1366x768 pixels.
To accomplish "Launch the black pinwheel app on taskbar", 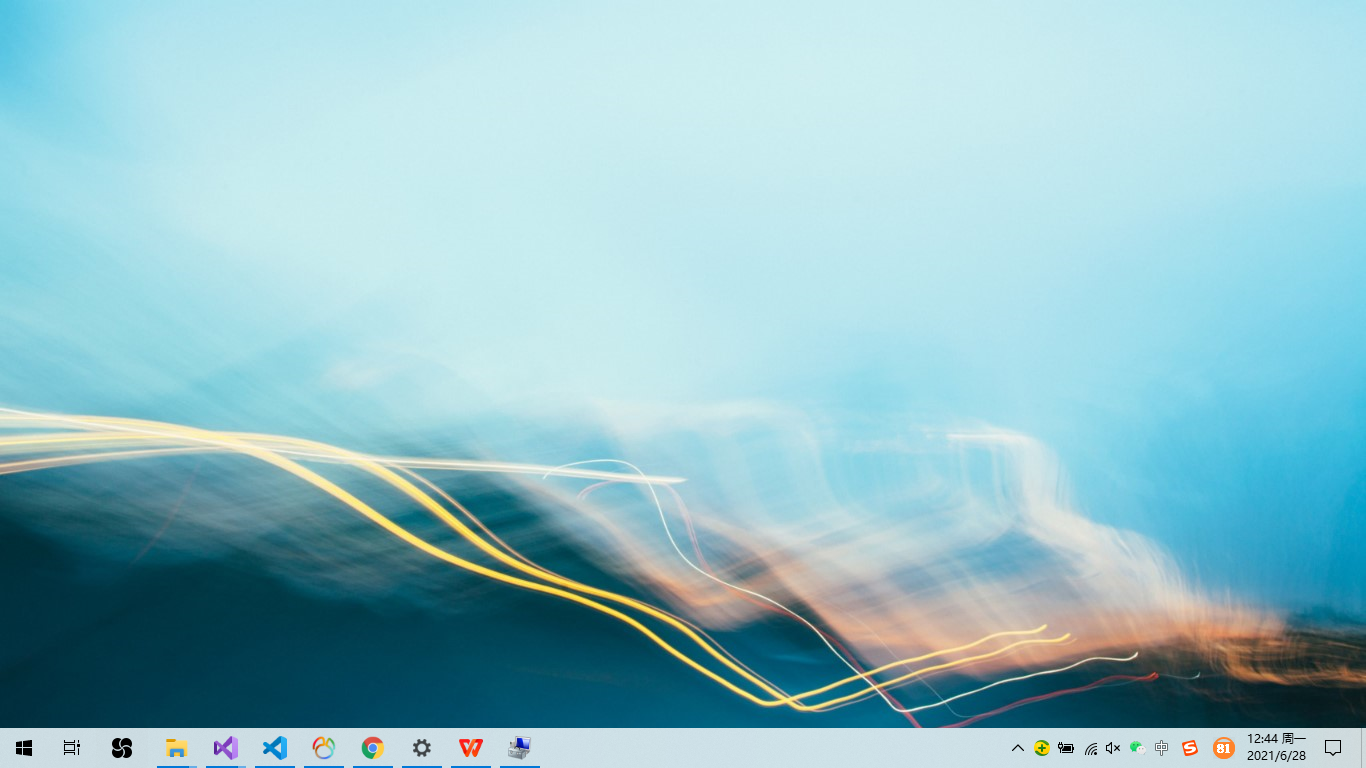I will click(x=122, y=748).
